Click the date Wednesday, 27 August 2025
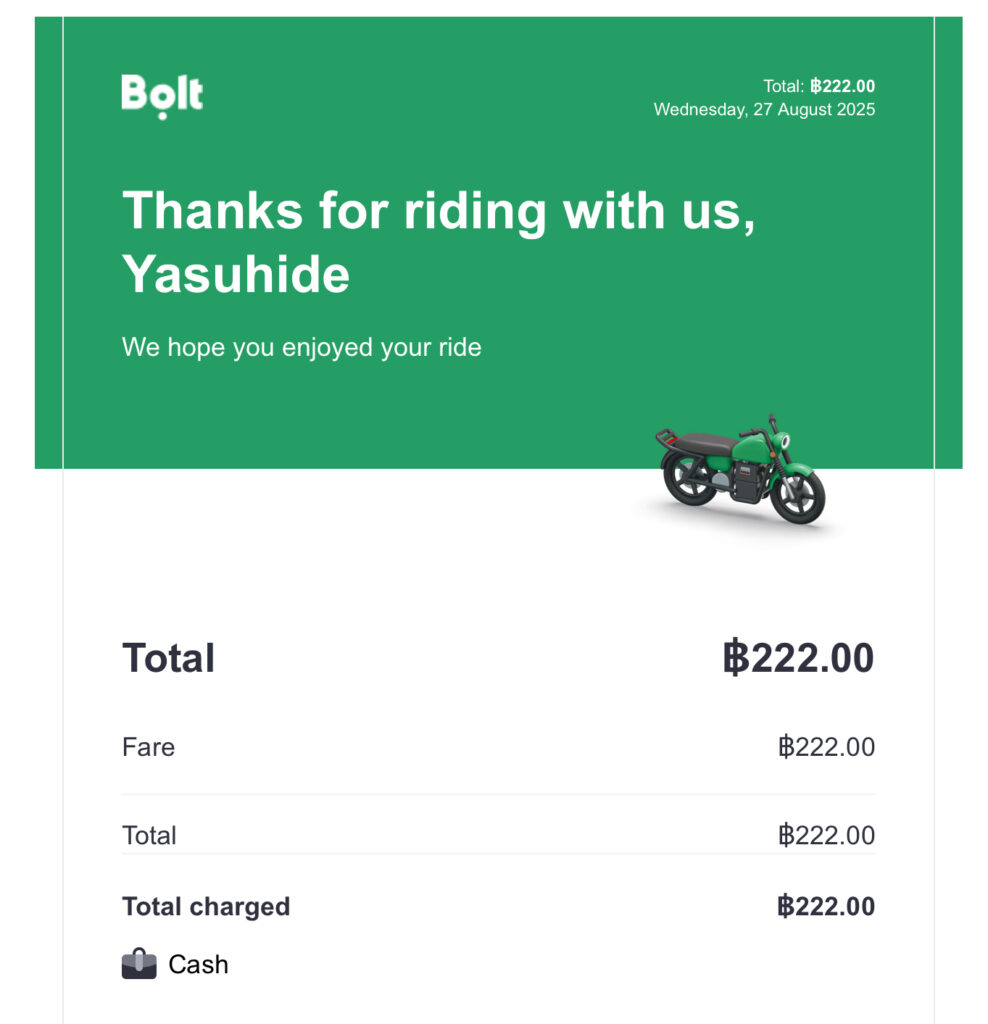The height and width of the screenshot is (1024, 988). coord(764,109)
